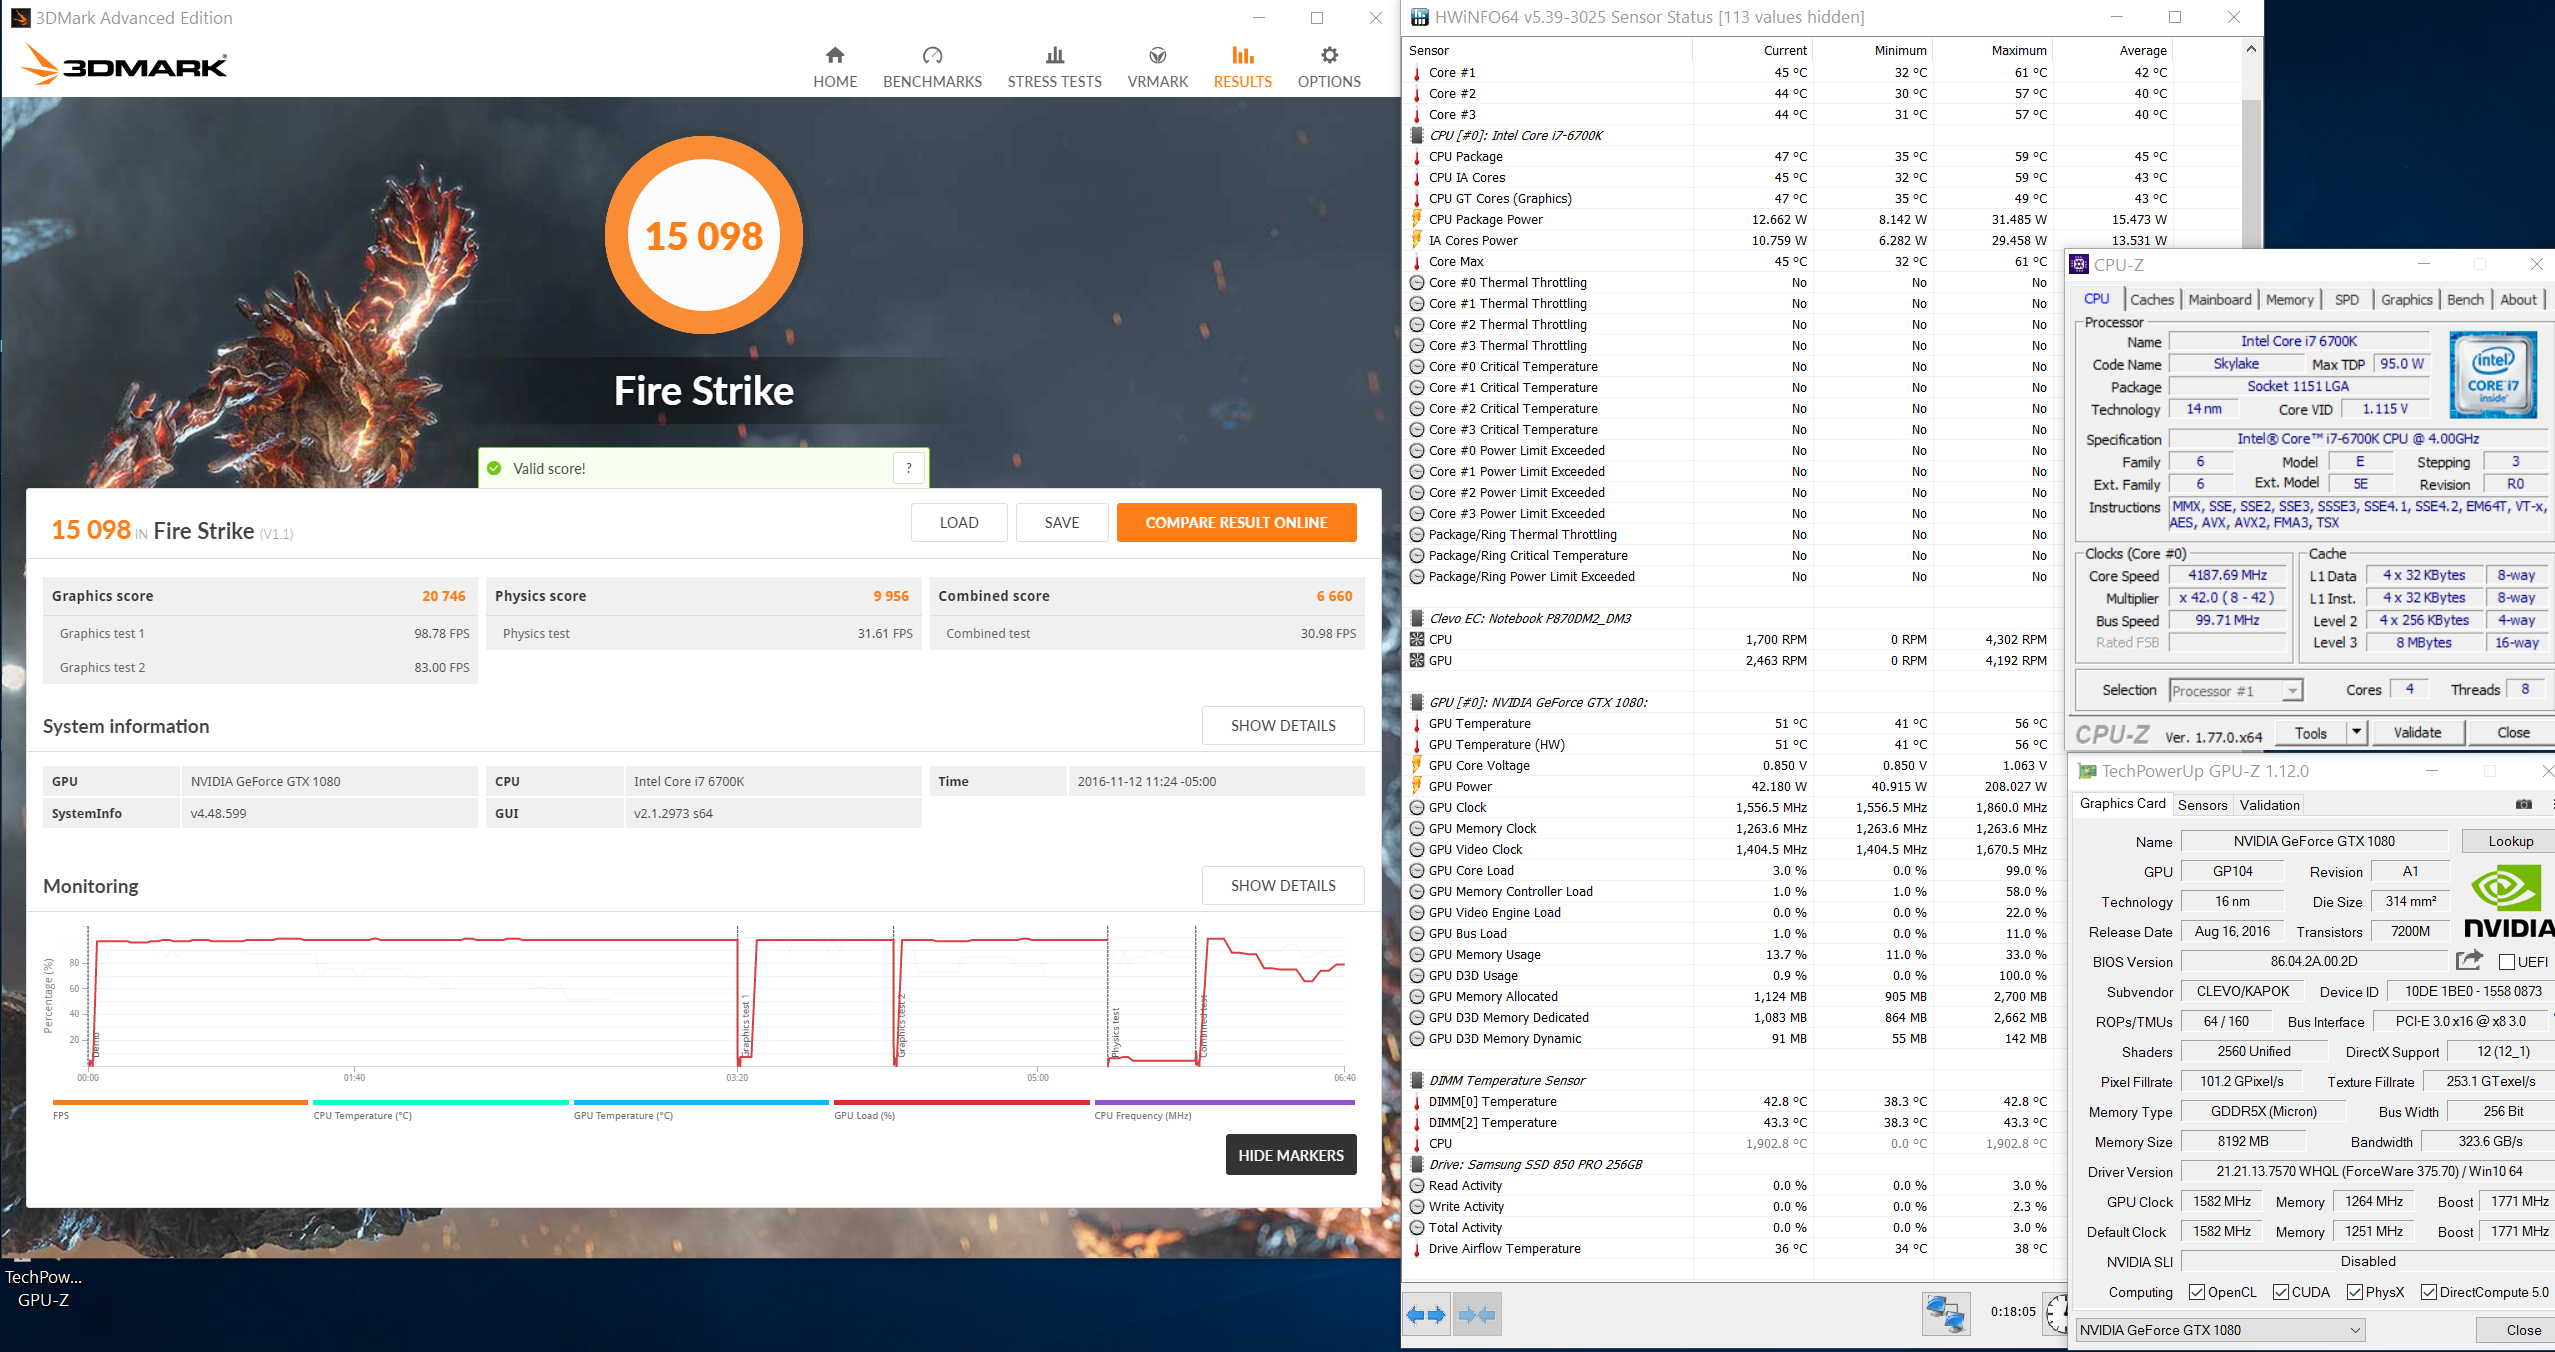Viewport: 2555px width, 1352px height.
Task: Click GPU-Z screenshot camera icon
Action: [2524, 804]
